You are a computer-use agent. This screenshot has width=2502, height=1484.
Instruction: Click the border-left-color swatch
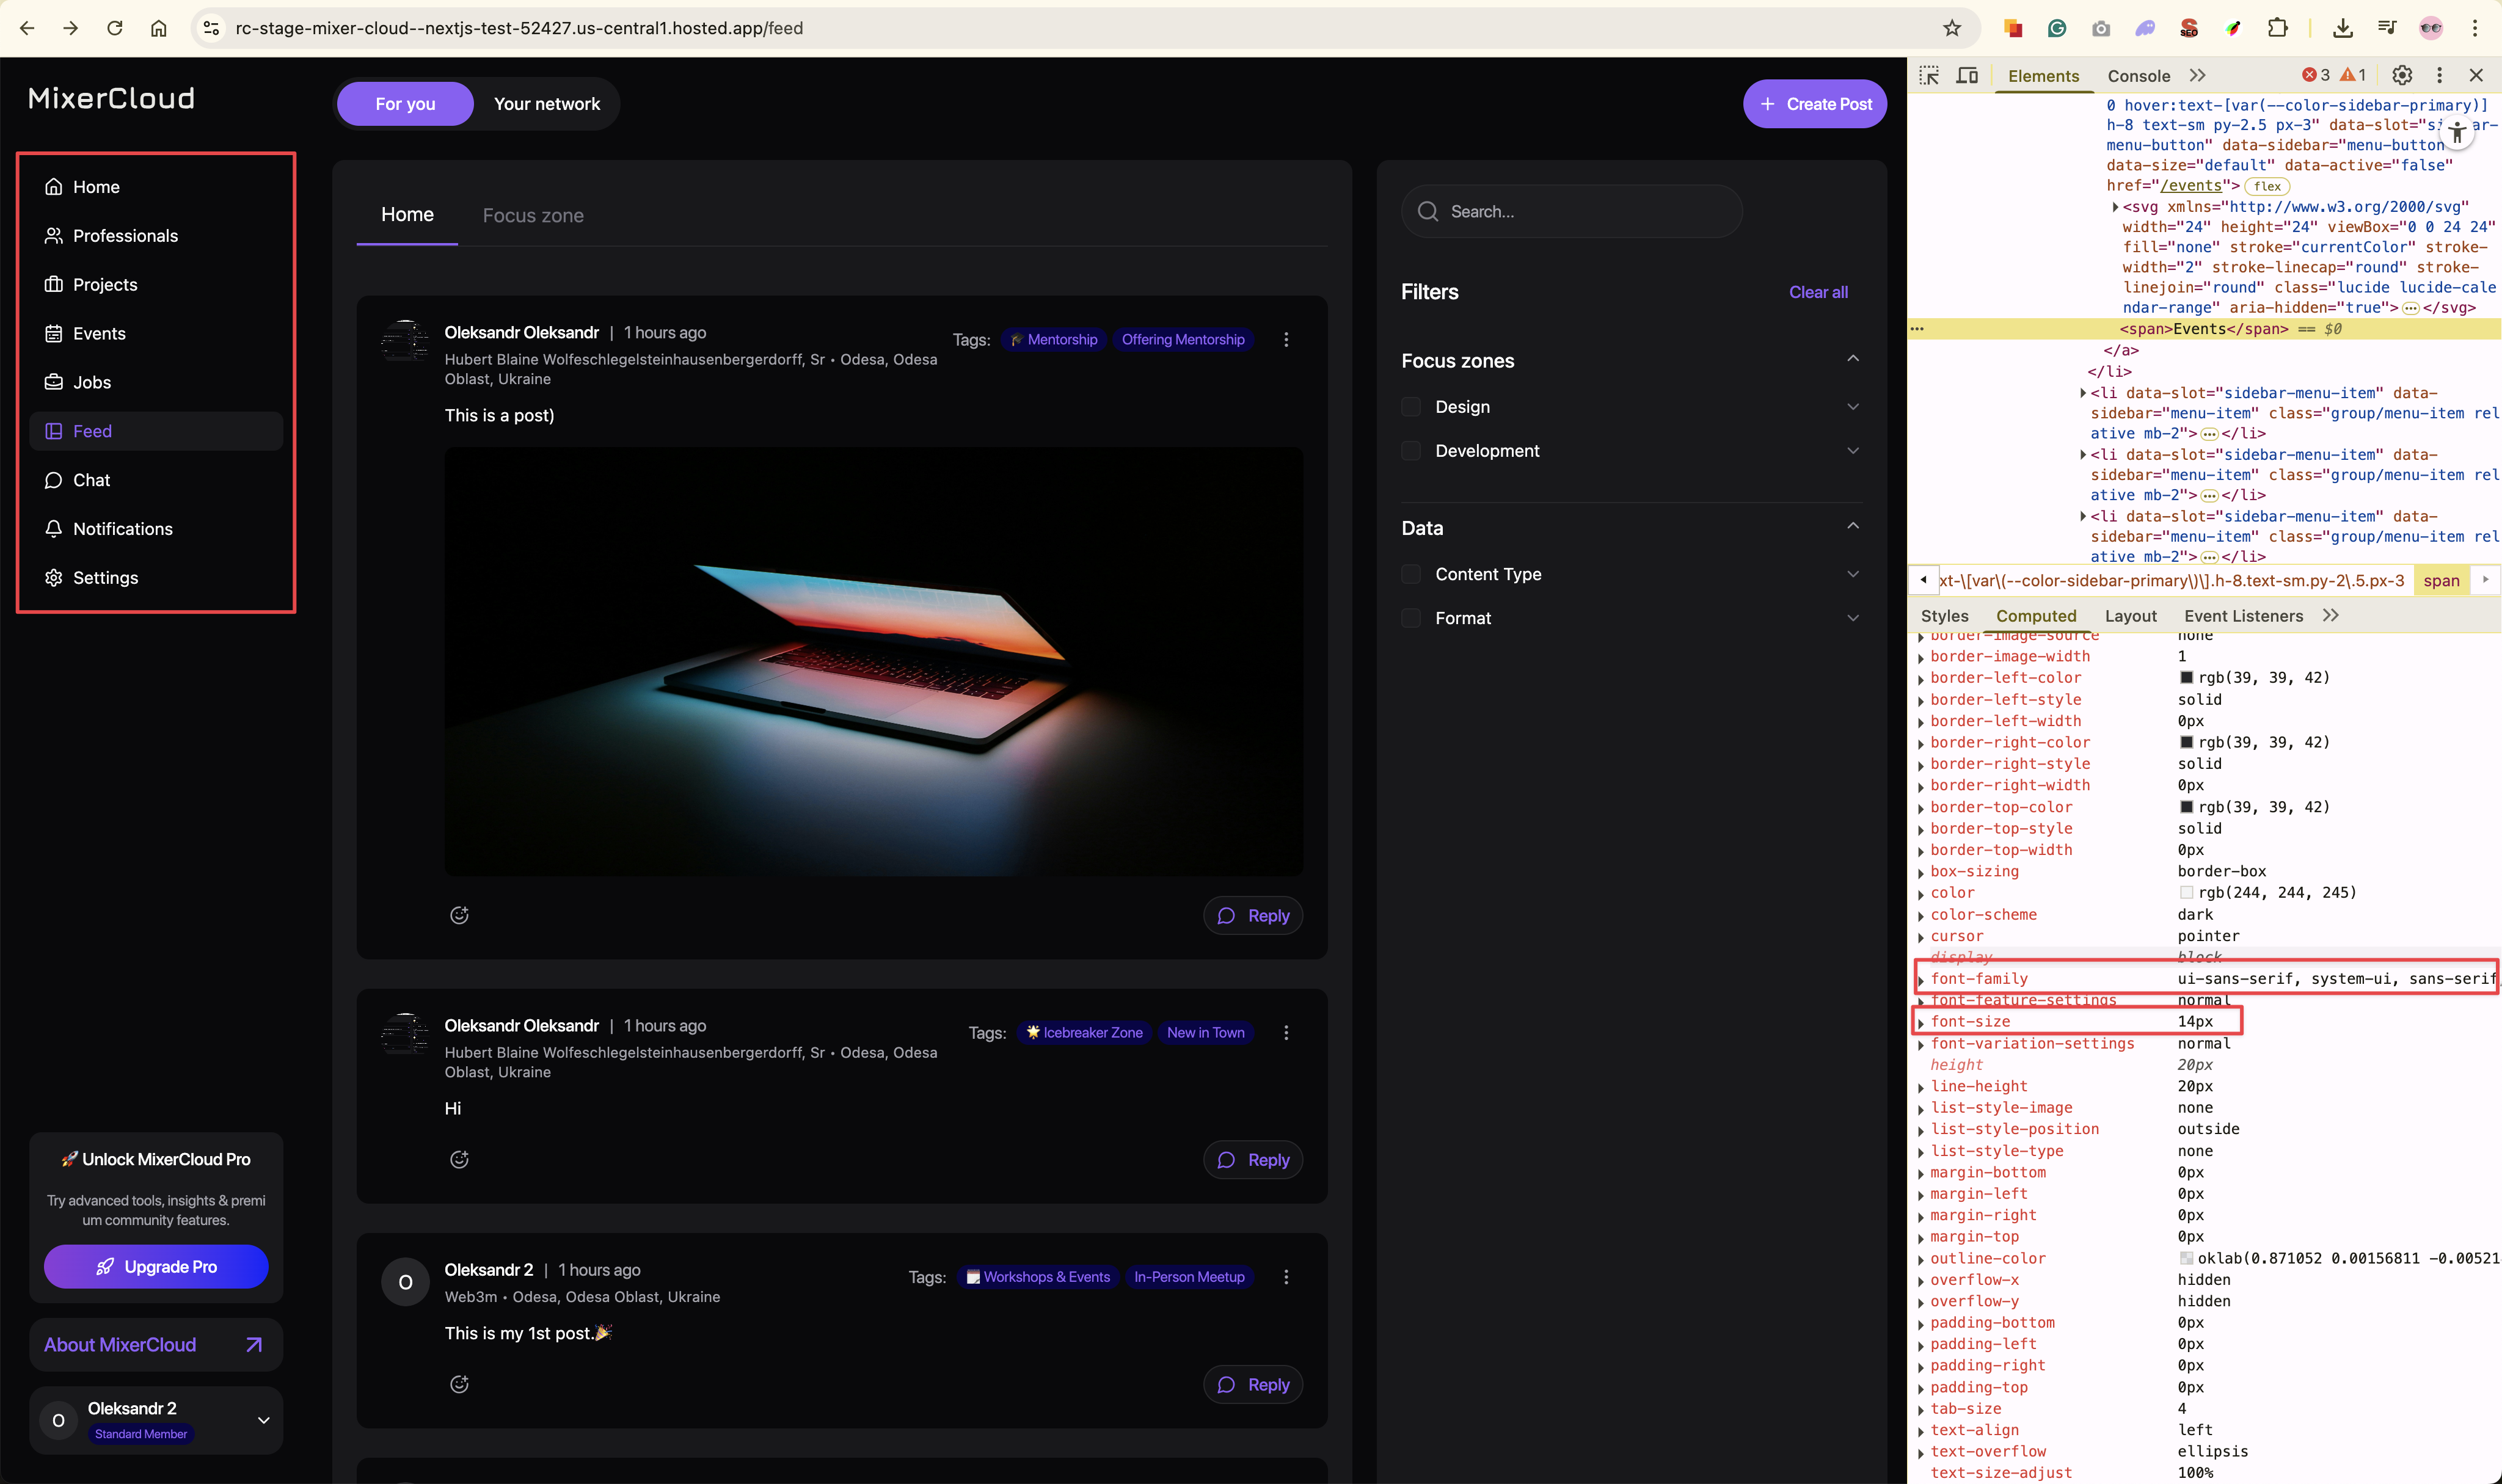click(2187, 678)
